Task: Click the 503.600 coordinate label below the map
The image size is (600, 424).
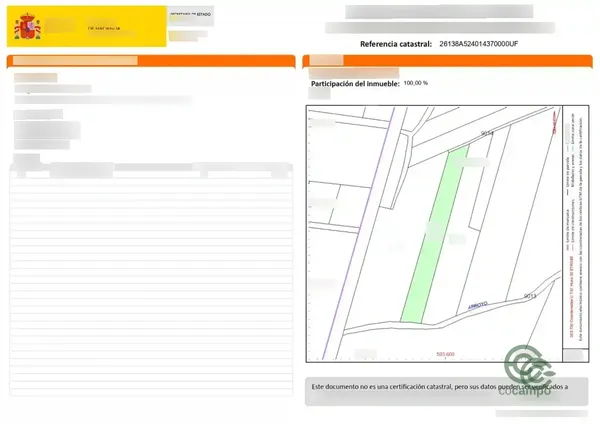Action: tap(445, 354)
